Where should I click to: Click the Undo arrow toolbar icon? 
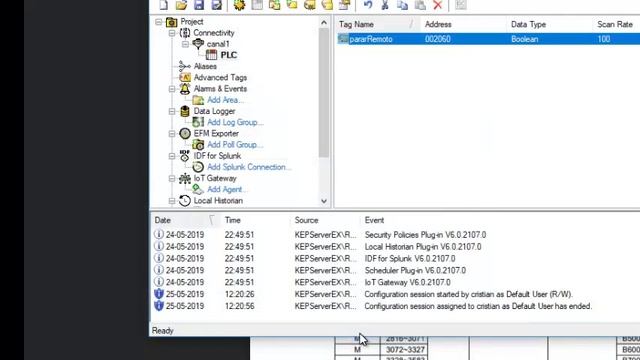(x=368, y=4)
